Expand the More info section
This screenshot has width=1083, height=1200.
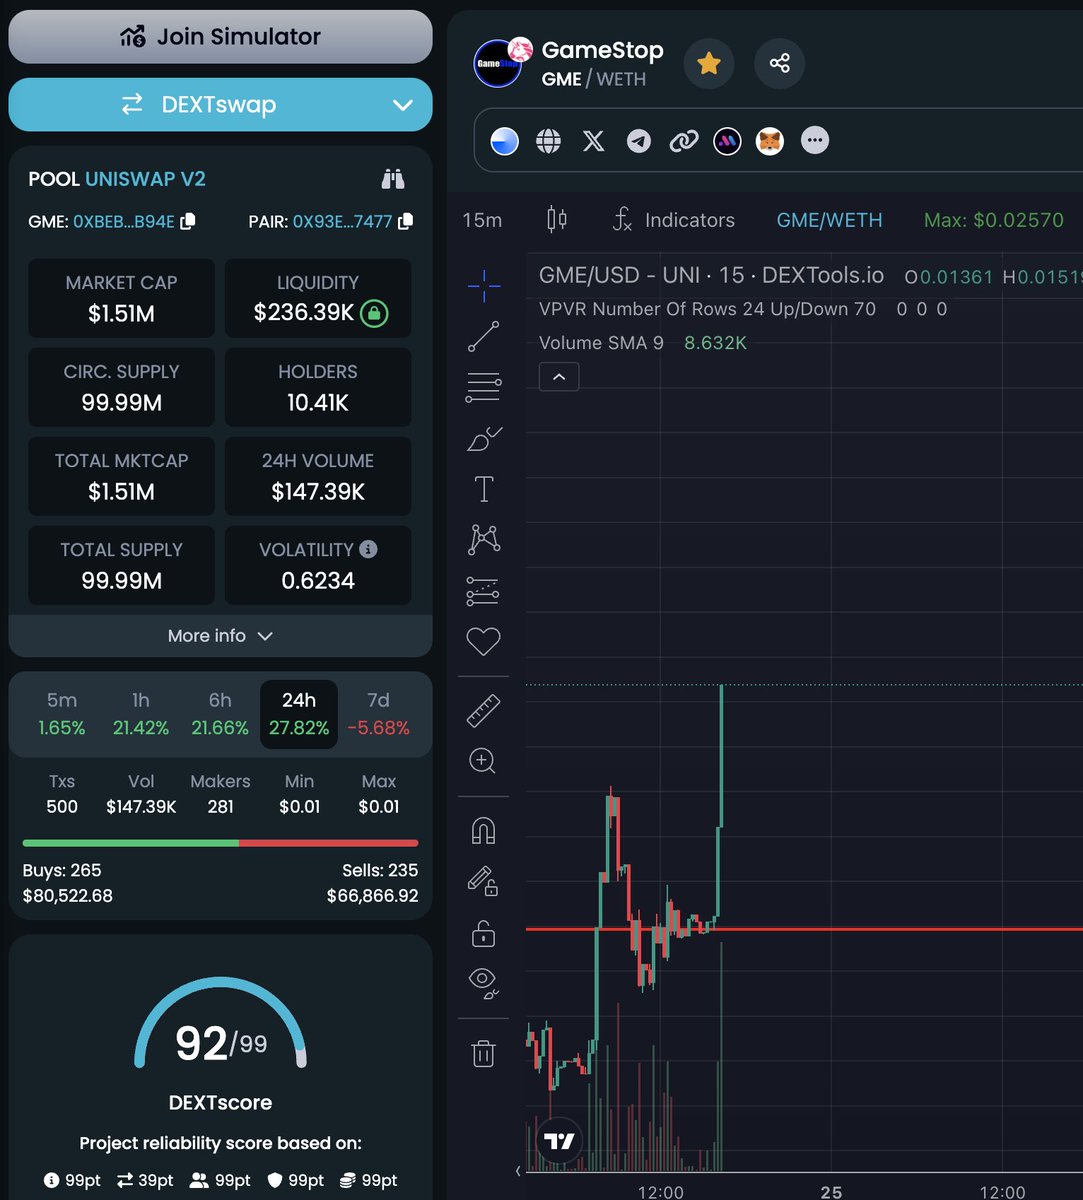click(x=220, y=636)
